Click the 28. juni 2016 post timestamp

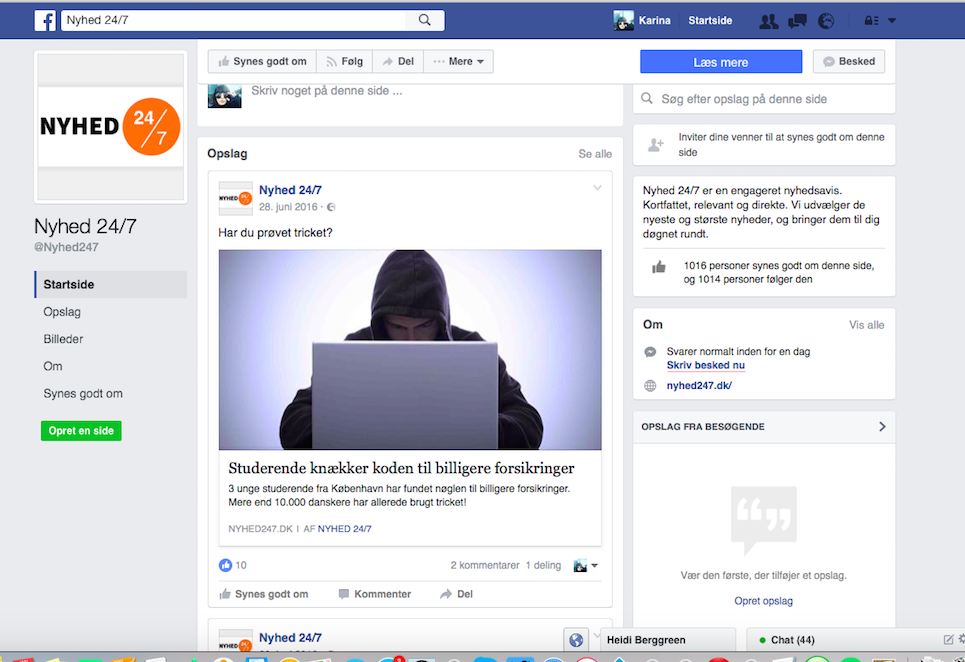[288, 207]
